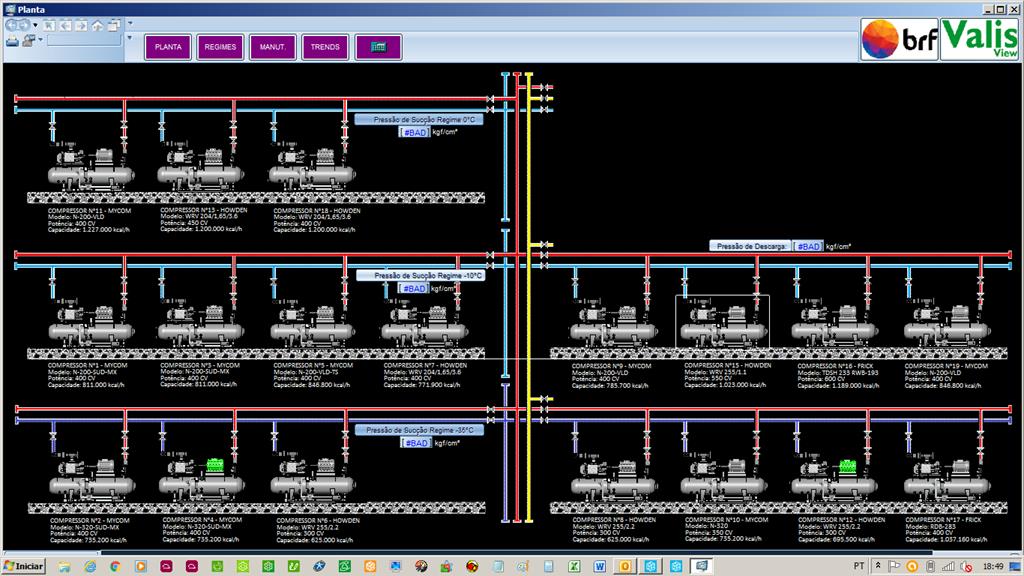Expand the top toolbar options arrow
Image resolution: width=1024 pixels, height=576 pixels.
click(130, 24)
